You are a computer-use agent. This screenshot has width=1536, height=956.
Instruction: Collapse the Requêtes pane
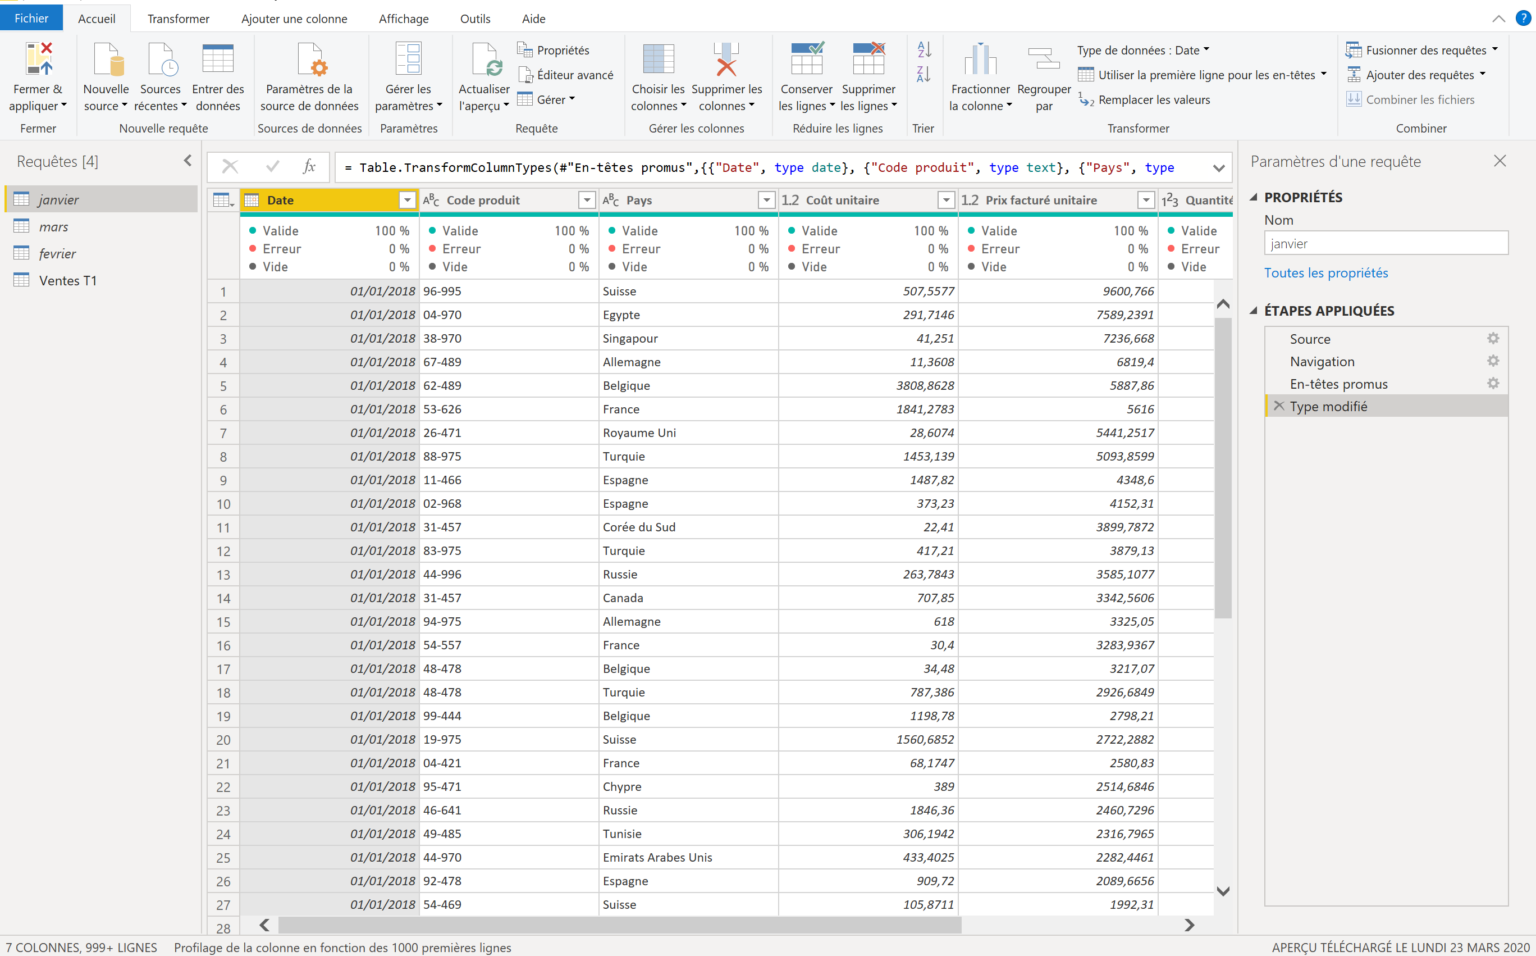point(187,160)
